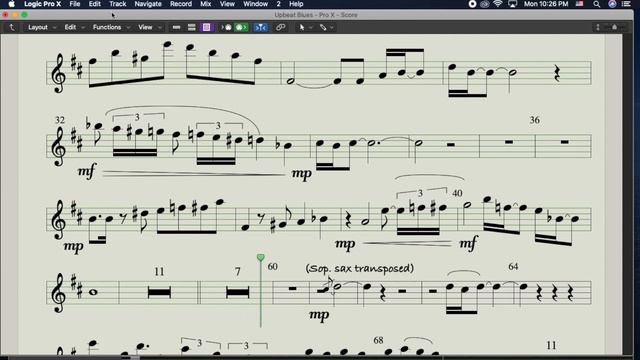Open the AirPlay display menu

[x=512, y=4]
